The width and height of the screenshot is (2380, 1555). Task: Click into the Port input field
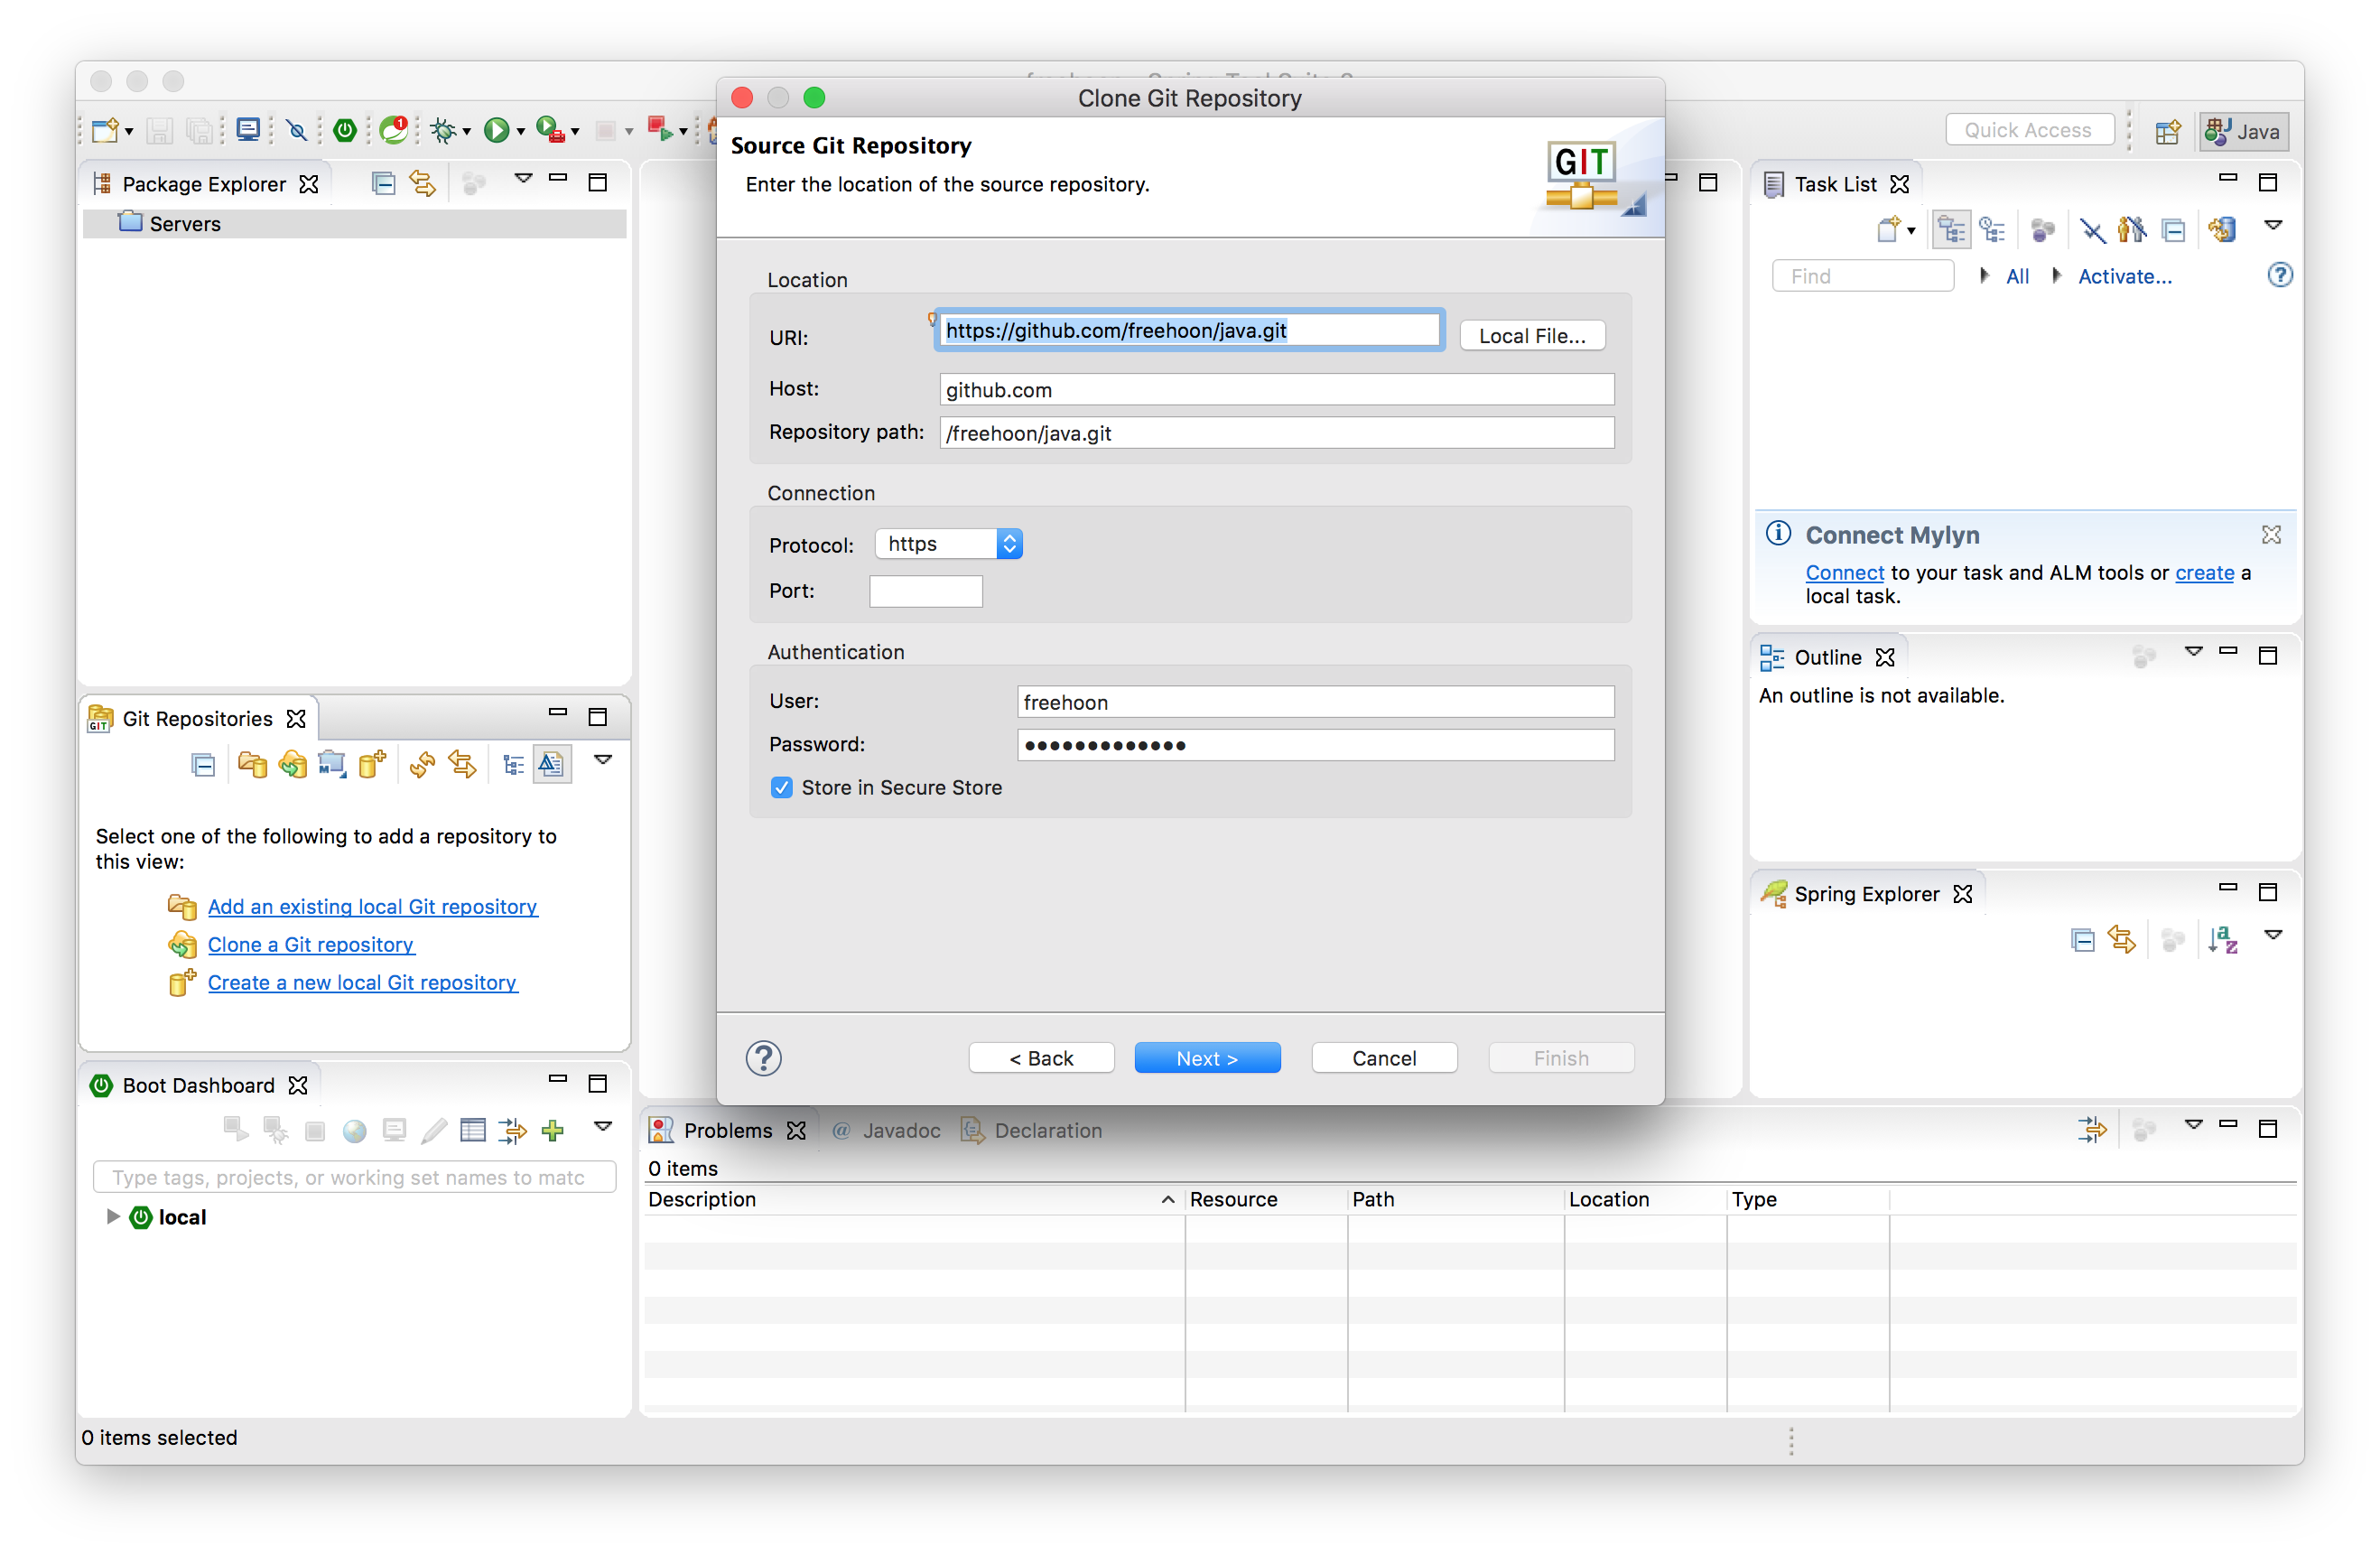point(925,591)
